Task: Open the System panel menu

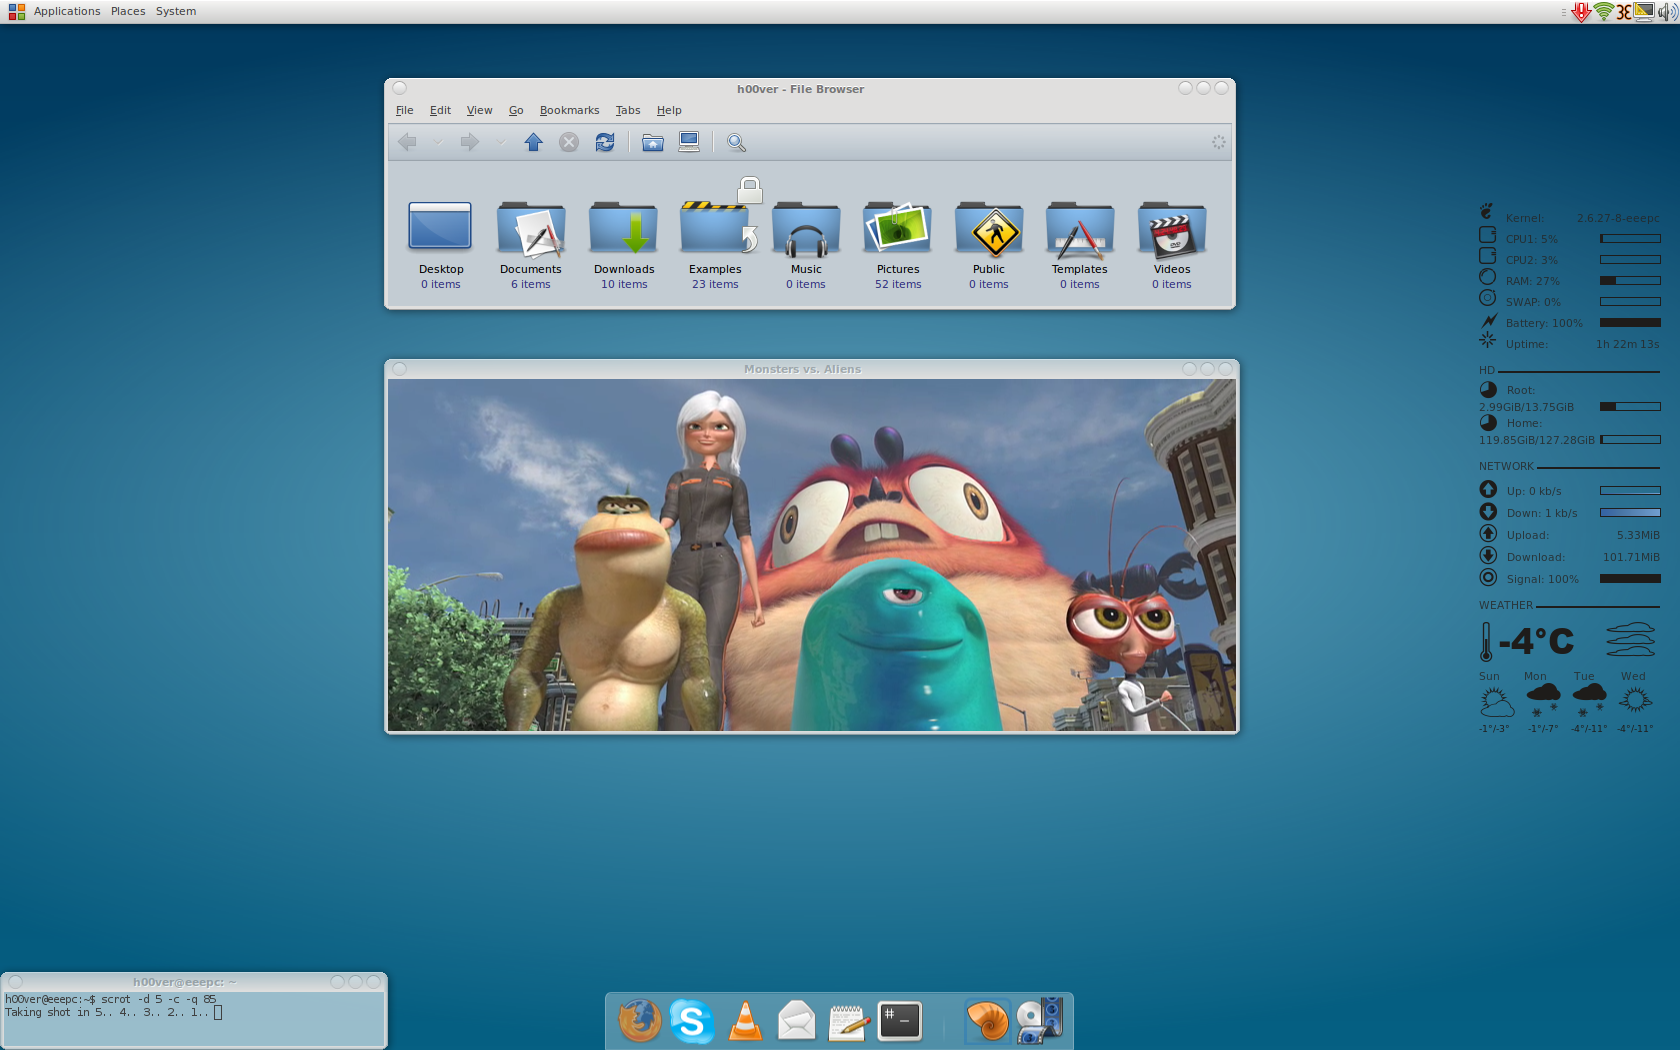Action: pos(176,11)
